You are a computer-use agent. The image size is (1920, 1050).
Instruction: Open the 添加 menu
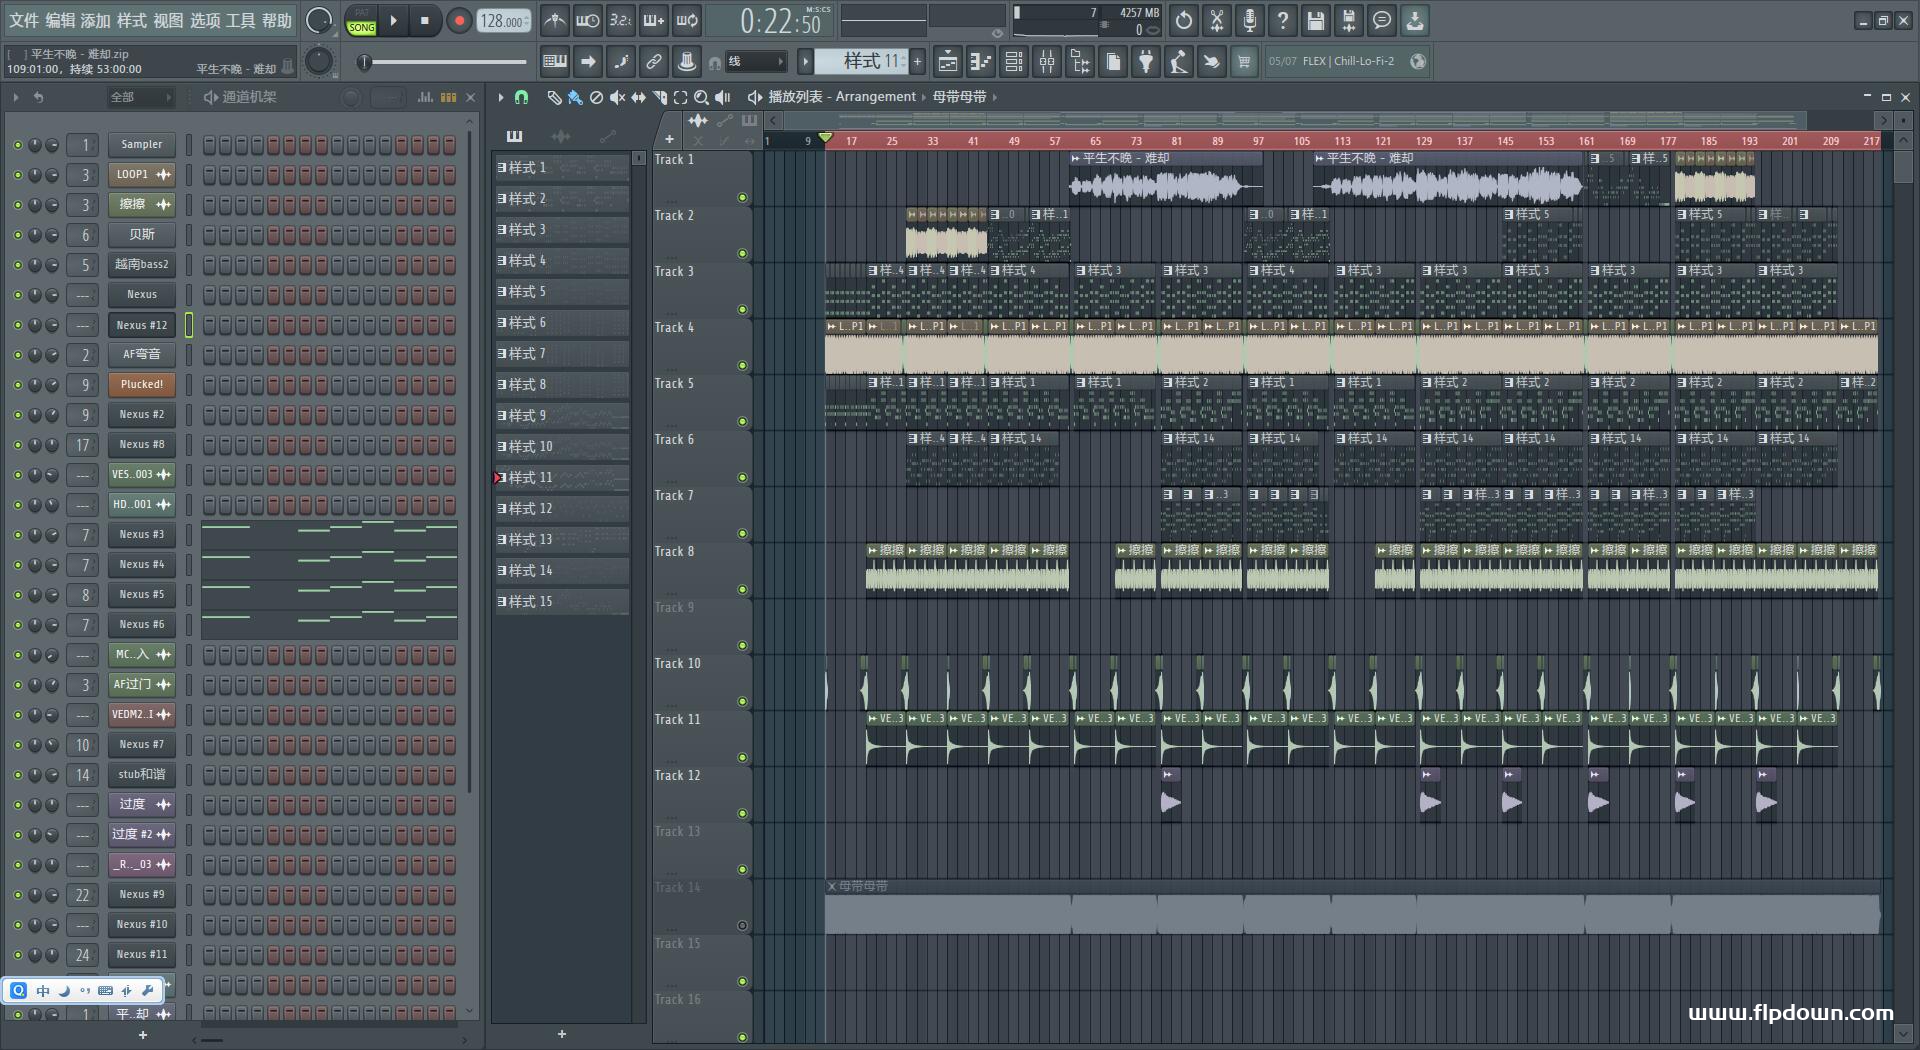(x=96, y=20)
